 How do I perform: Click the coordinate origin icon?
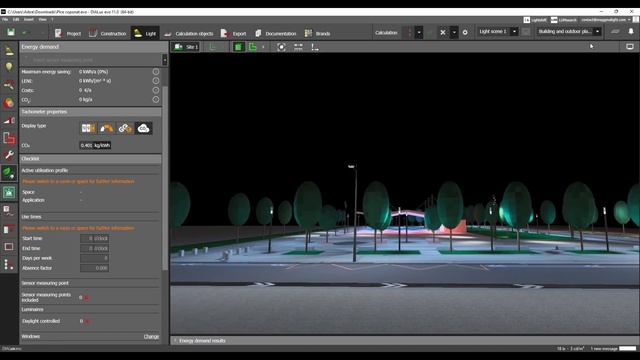[315, 47]
